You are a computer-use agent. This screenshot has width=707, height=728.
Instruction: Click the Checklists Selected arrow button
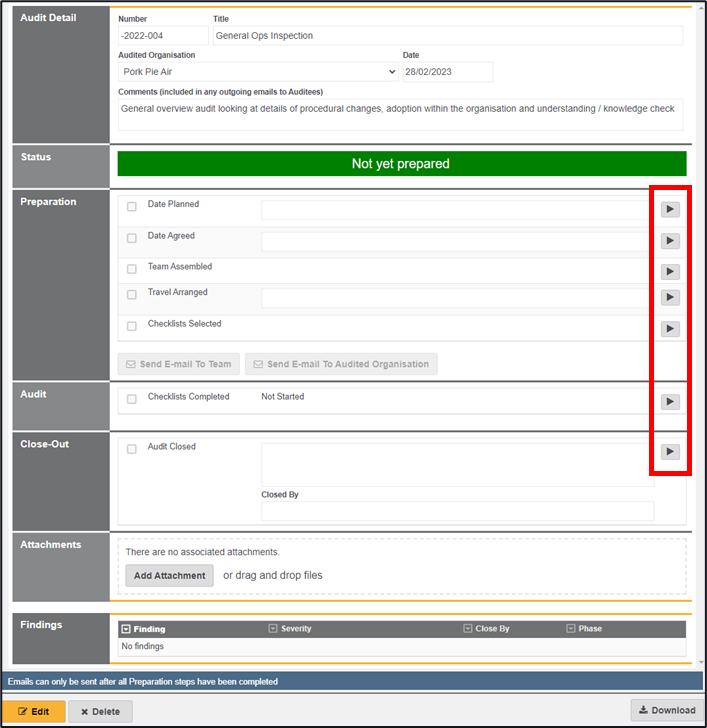[x=669, y=329]
